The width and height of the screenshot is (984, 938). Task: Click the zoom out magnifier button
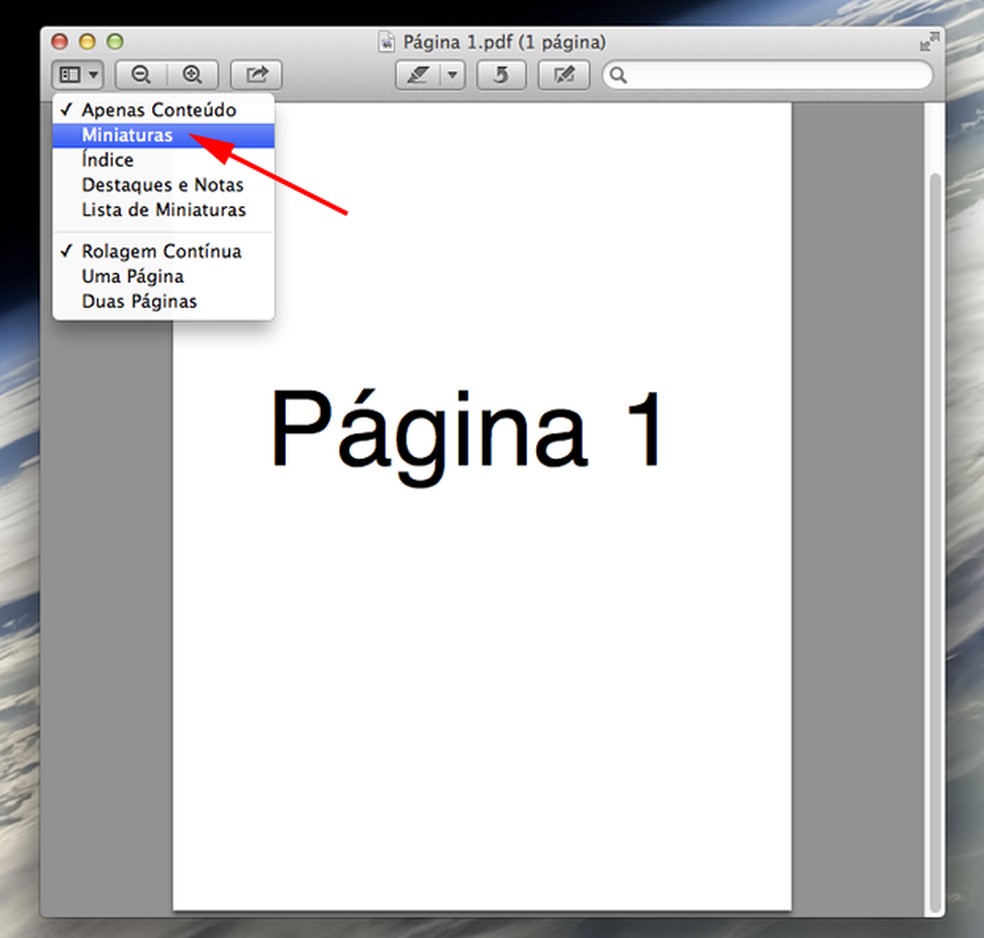141,75
